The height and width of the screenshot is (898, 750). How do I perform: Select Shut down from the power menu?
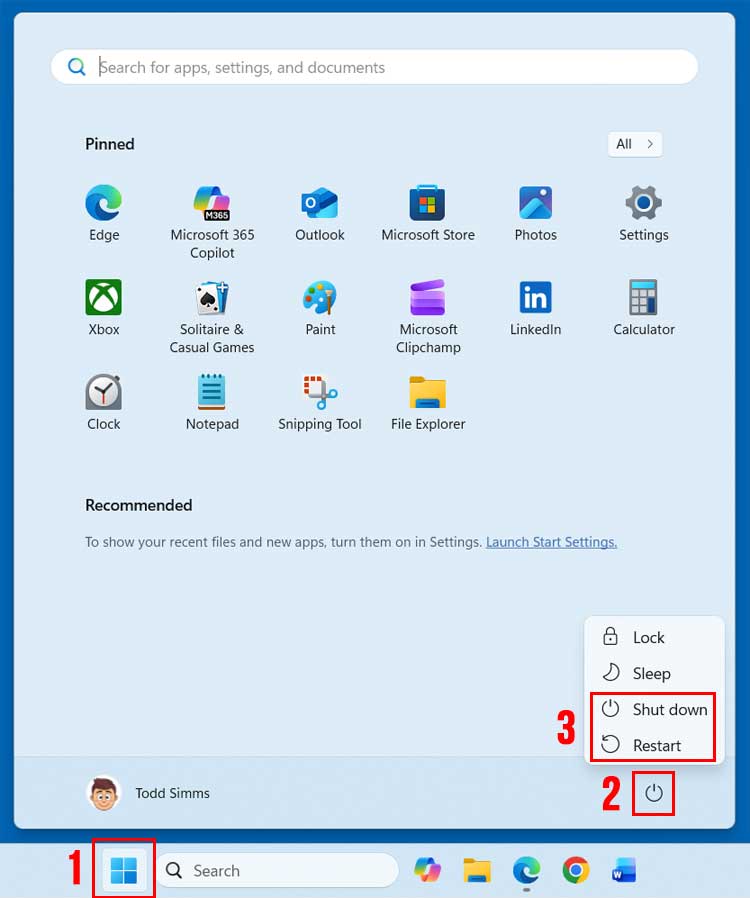pos(654,709)
